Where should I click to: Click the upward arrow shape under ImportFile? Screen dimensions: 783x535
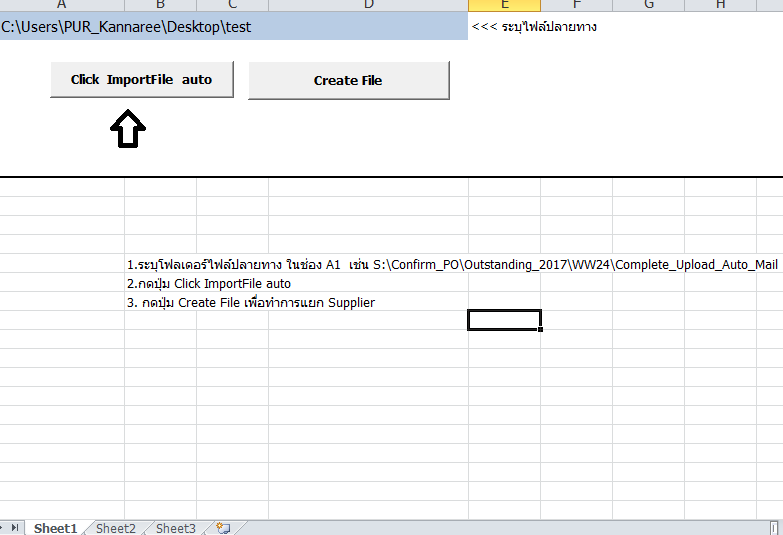click(127, 130)
